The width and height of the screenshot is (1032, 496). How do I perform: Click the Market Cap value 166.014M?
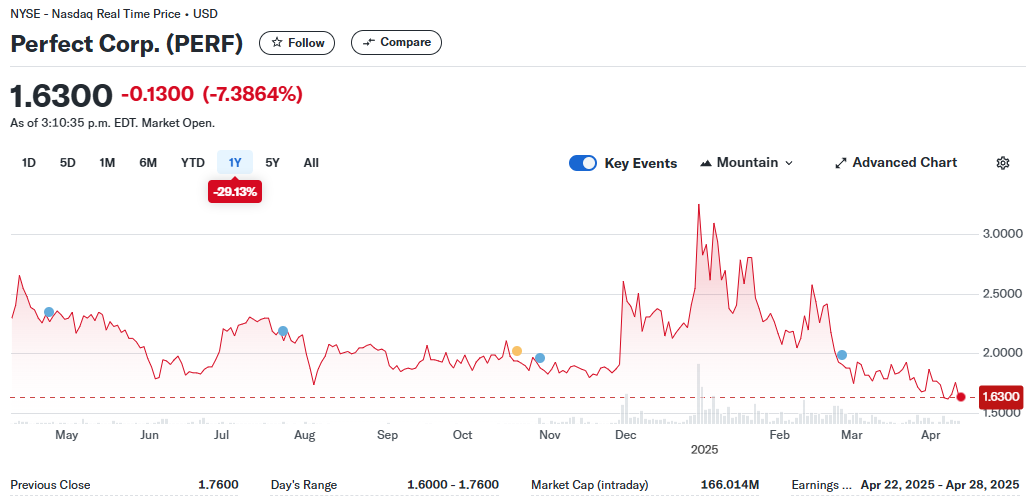pyautogui.click(x=731, y=485)
